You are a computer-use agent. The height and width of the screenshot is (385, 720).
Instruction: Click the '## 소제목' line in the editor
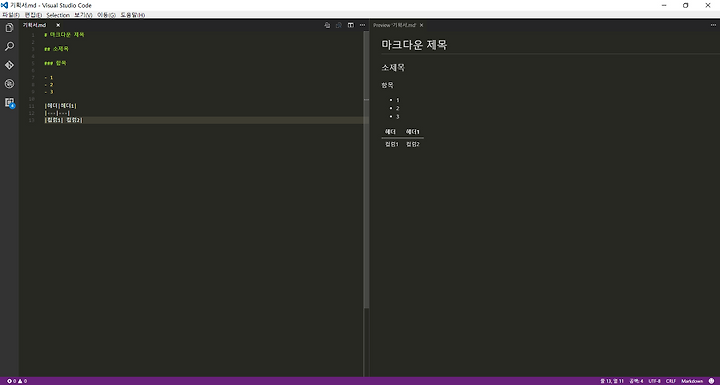(x=56, y=49)
